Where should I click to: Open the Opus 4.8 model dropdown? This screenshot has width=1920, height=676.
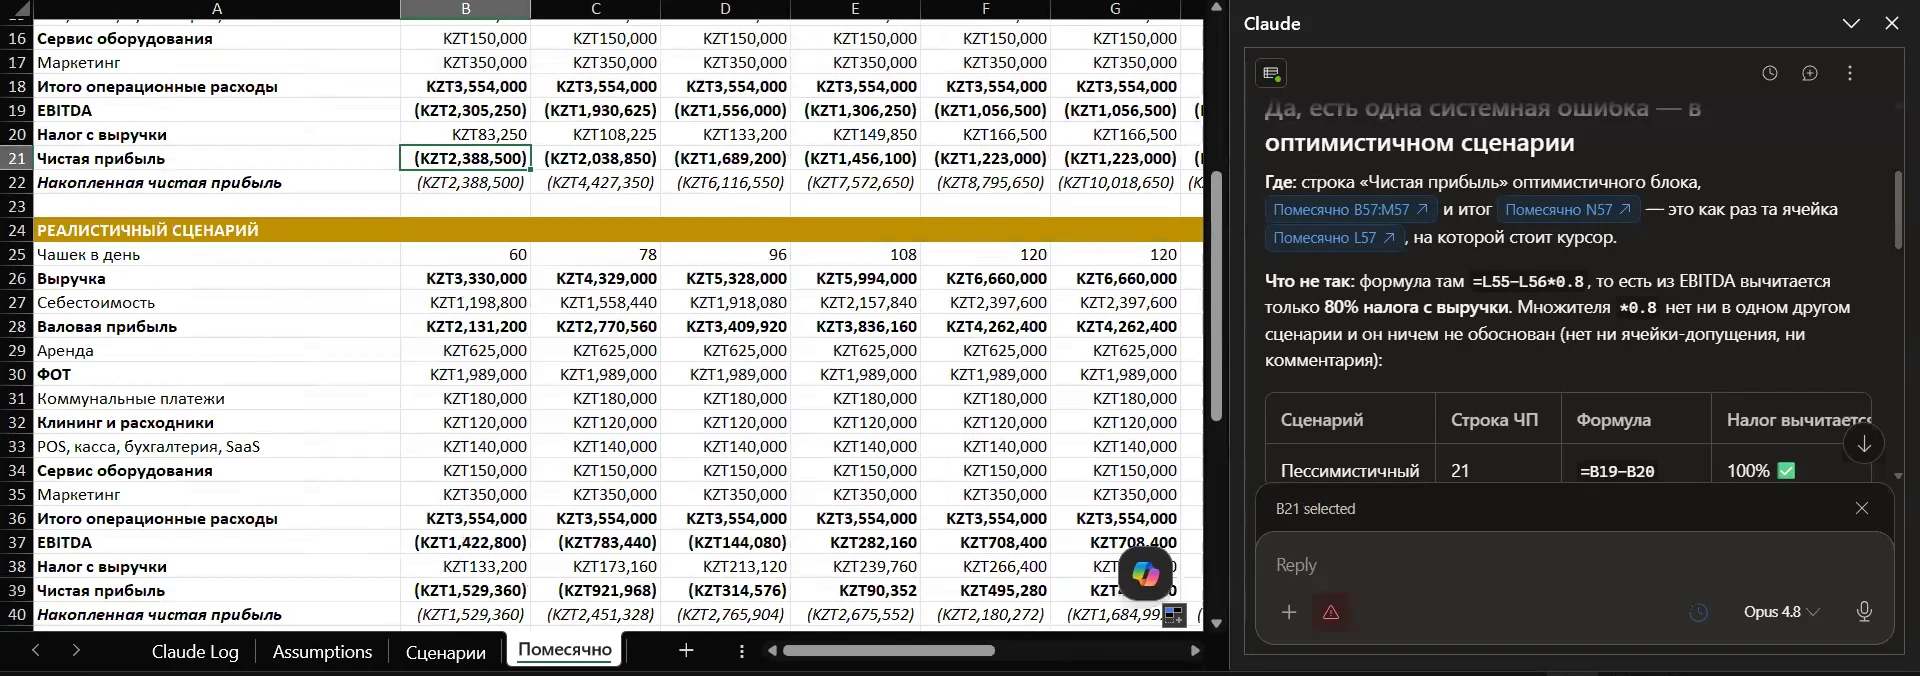coord(1781,612)
